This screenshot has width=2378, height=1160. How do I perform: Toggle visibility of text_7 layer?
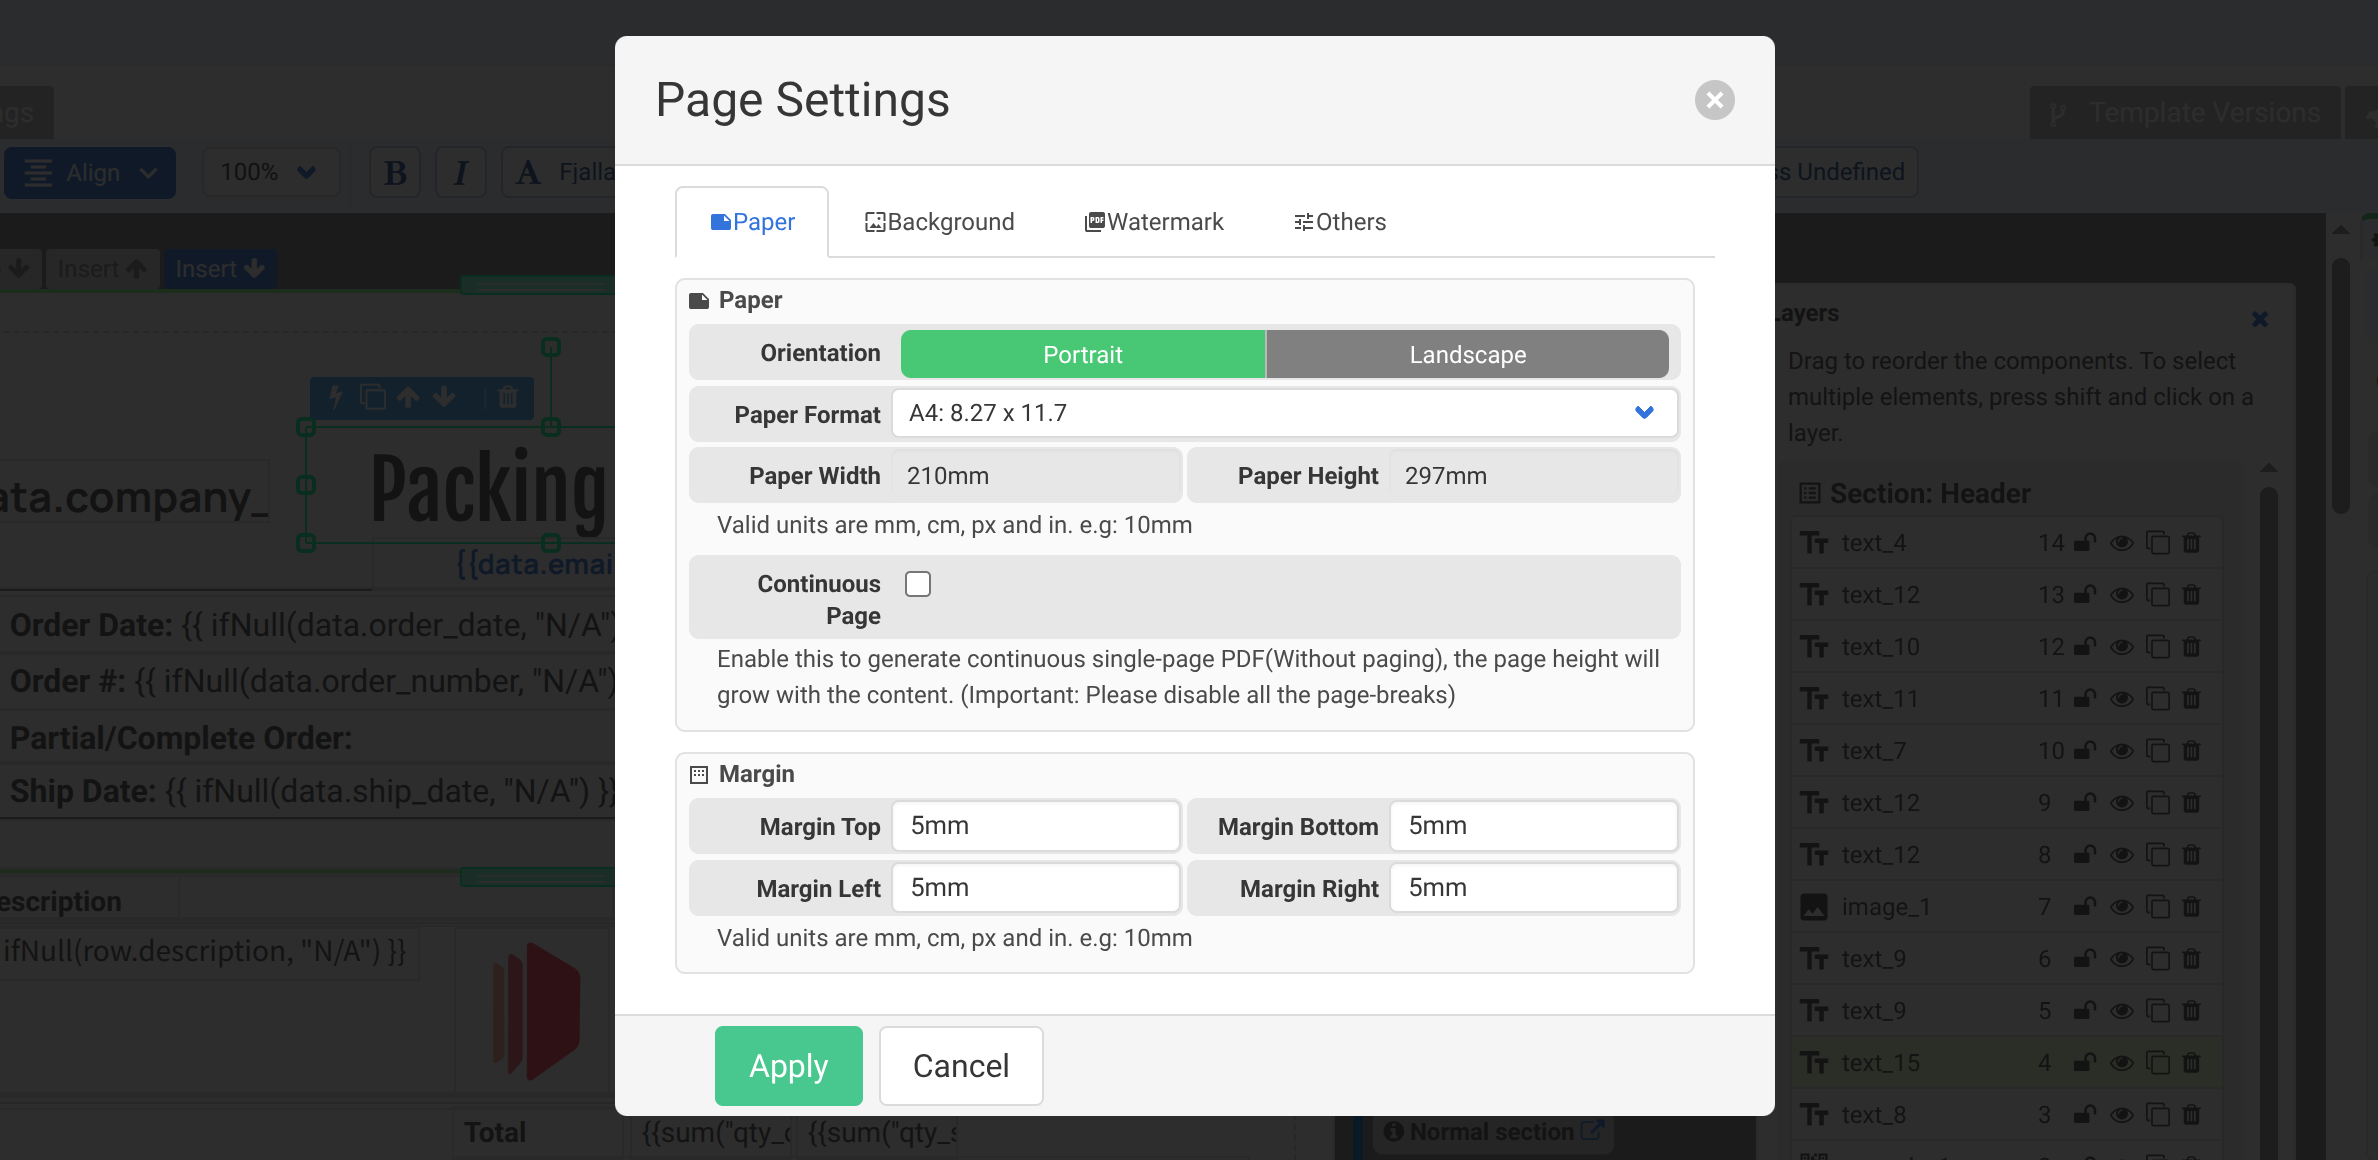click(x=2122, y=751)
